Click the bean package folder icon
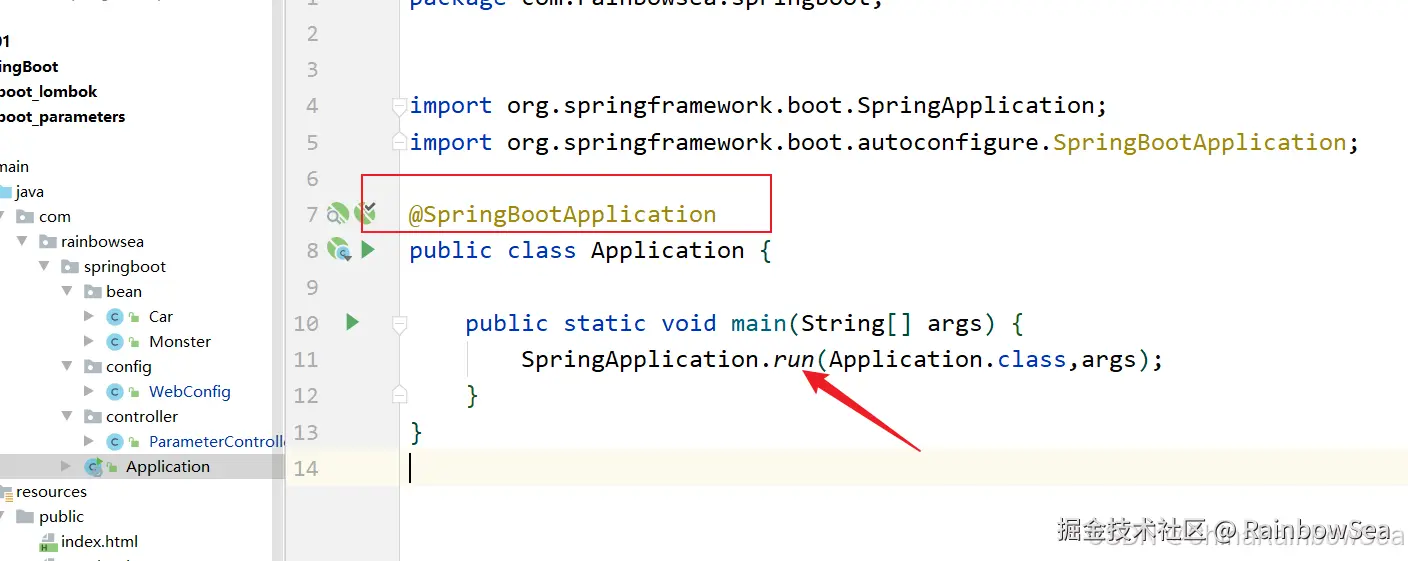The image size is (1408, 561). pyautogui.click(x=92, y=292)
